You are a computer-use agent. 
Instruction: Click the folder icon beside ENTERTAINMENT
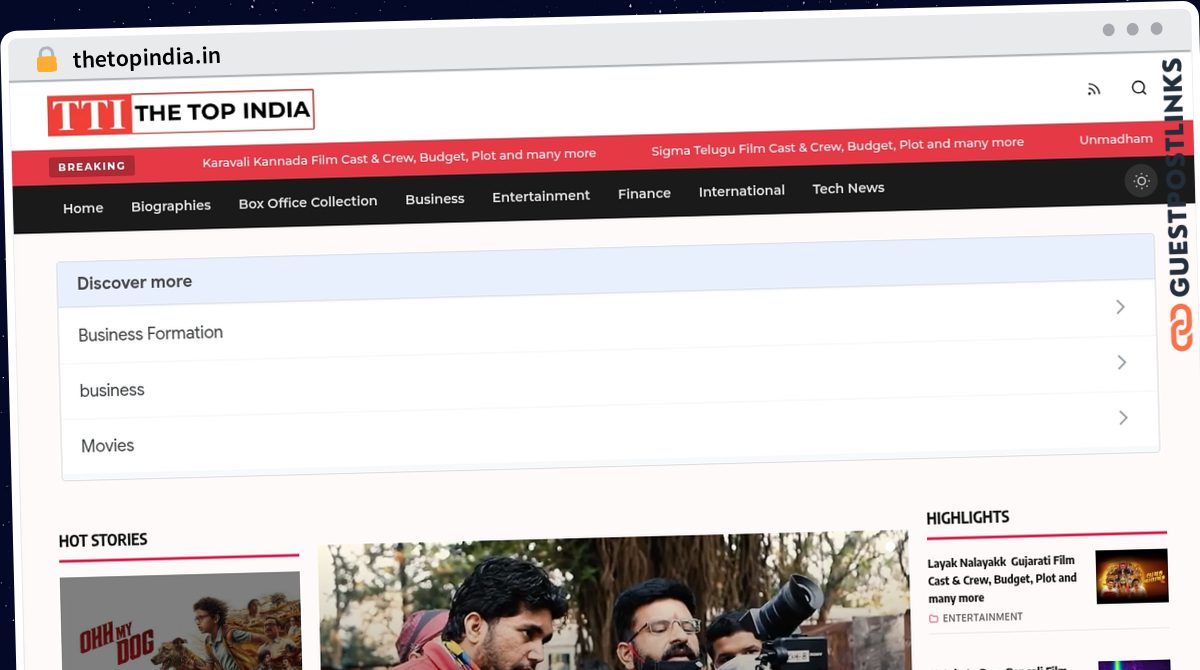click(x=934, y=619)
